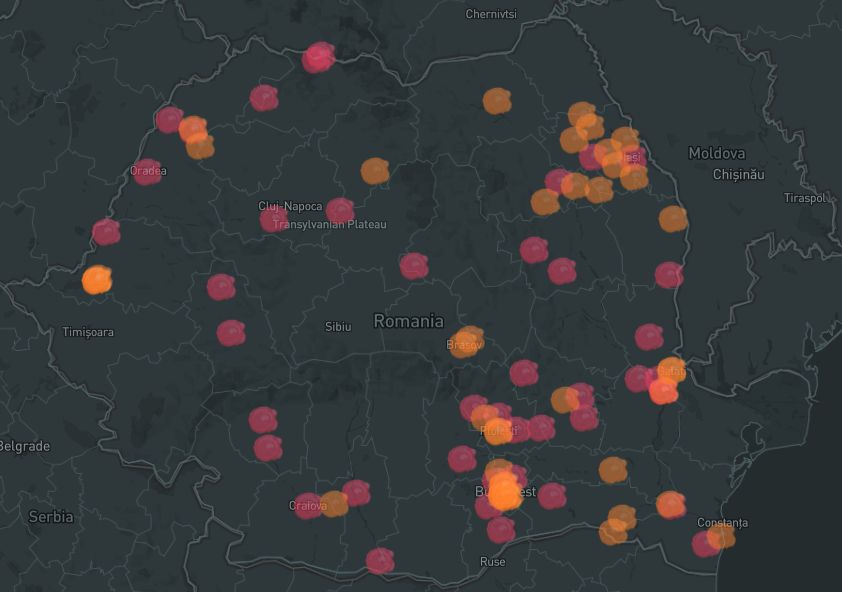Select the Timișoara city label

point(88,331)
